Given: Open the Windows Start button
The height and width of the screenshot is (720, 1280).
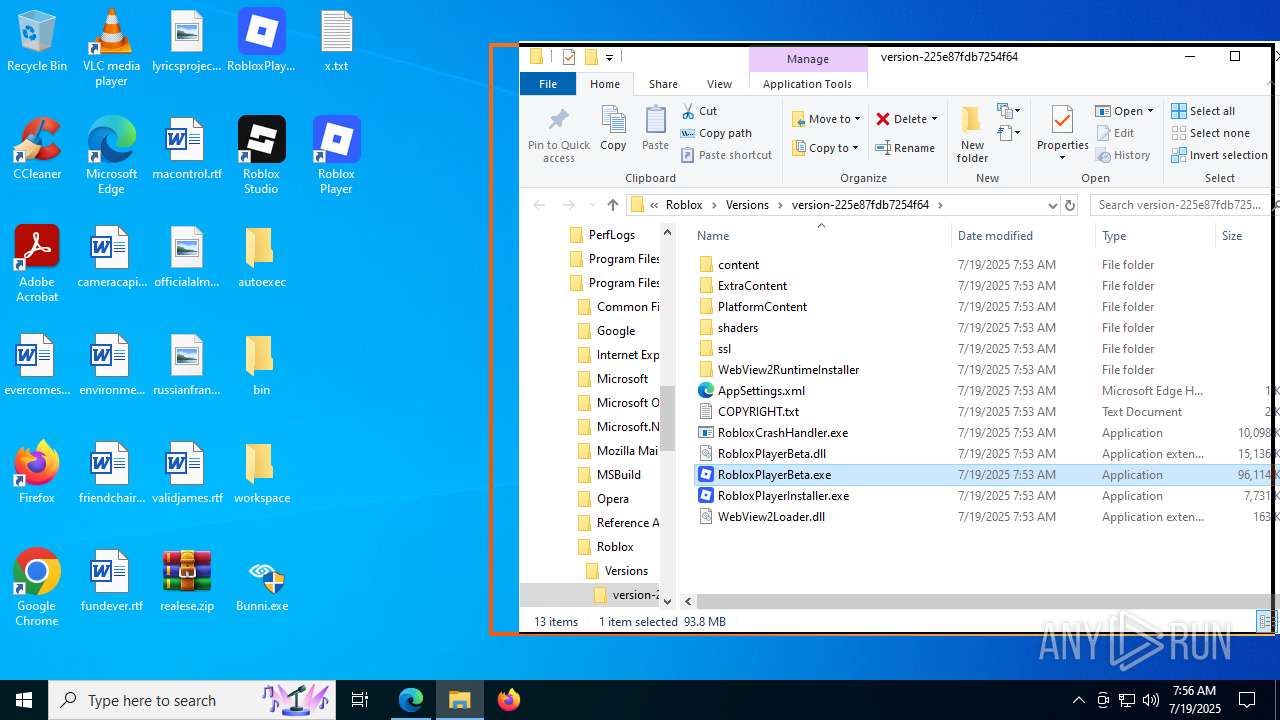Looking at the screenshot, I should [x=24, y=700].
